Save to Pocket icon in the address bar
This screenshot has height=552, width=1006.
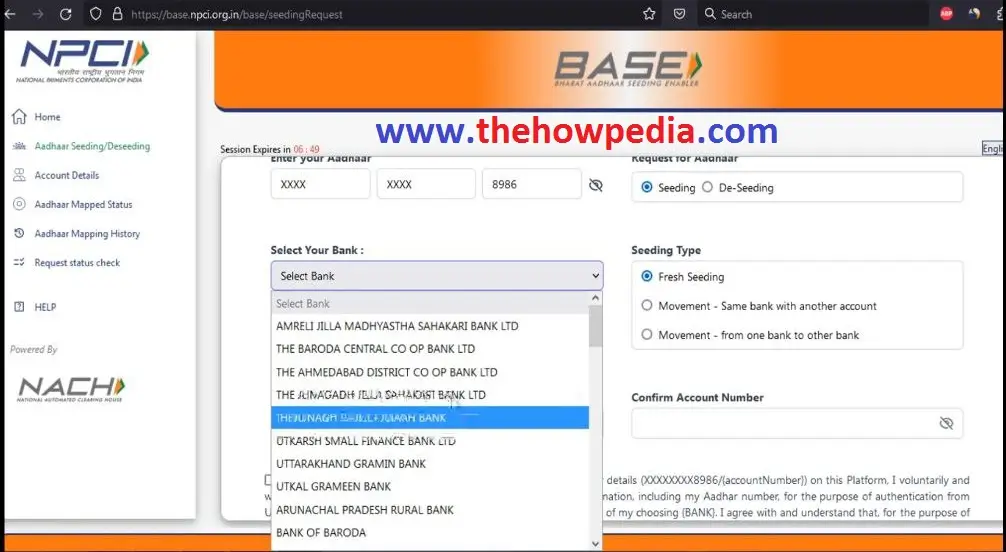679,14
